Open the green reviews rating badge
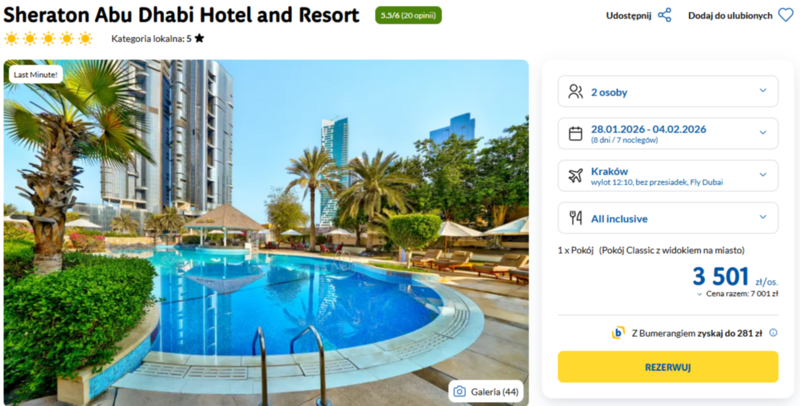This screenshot has height=406, width=800. pyautogui.click(x=408, y=15)
